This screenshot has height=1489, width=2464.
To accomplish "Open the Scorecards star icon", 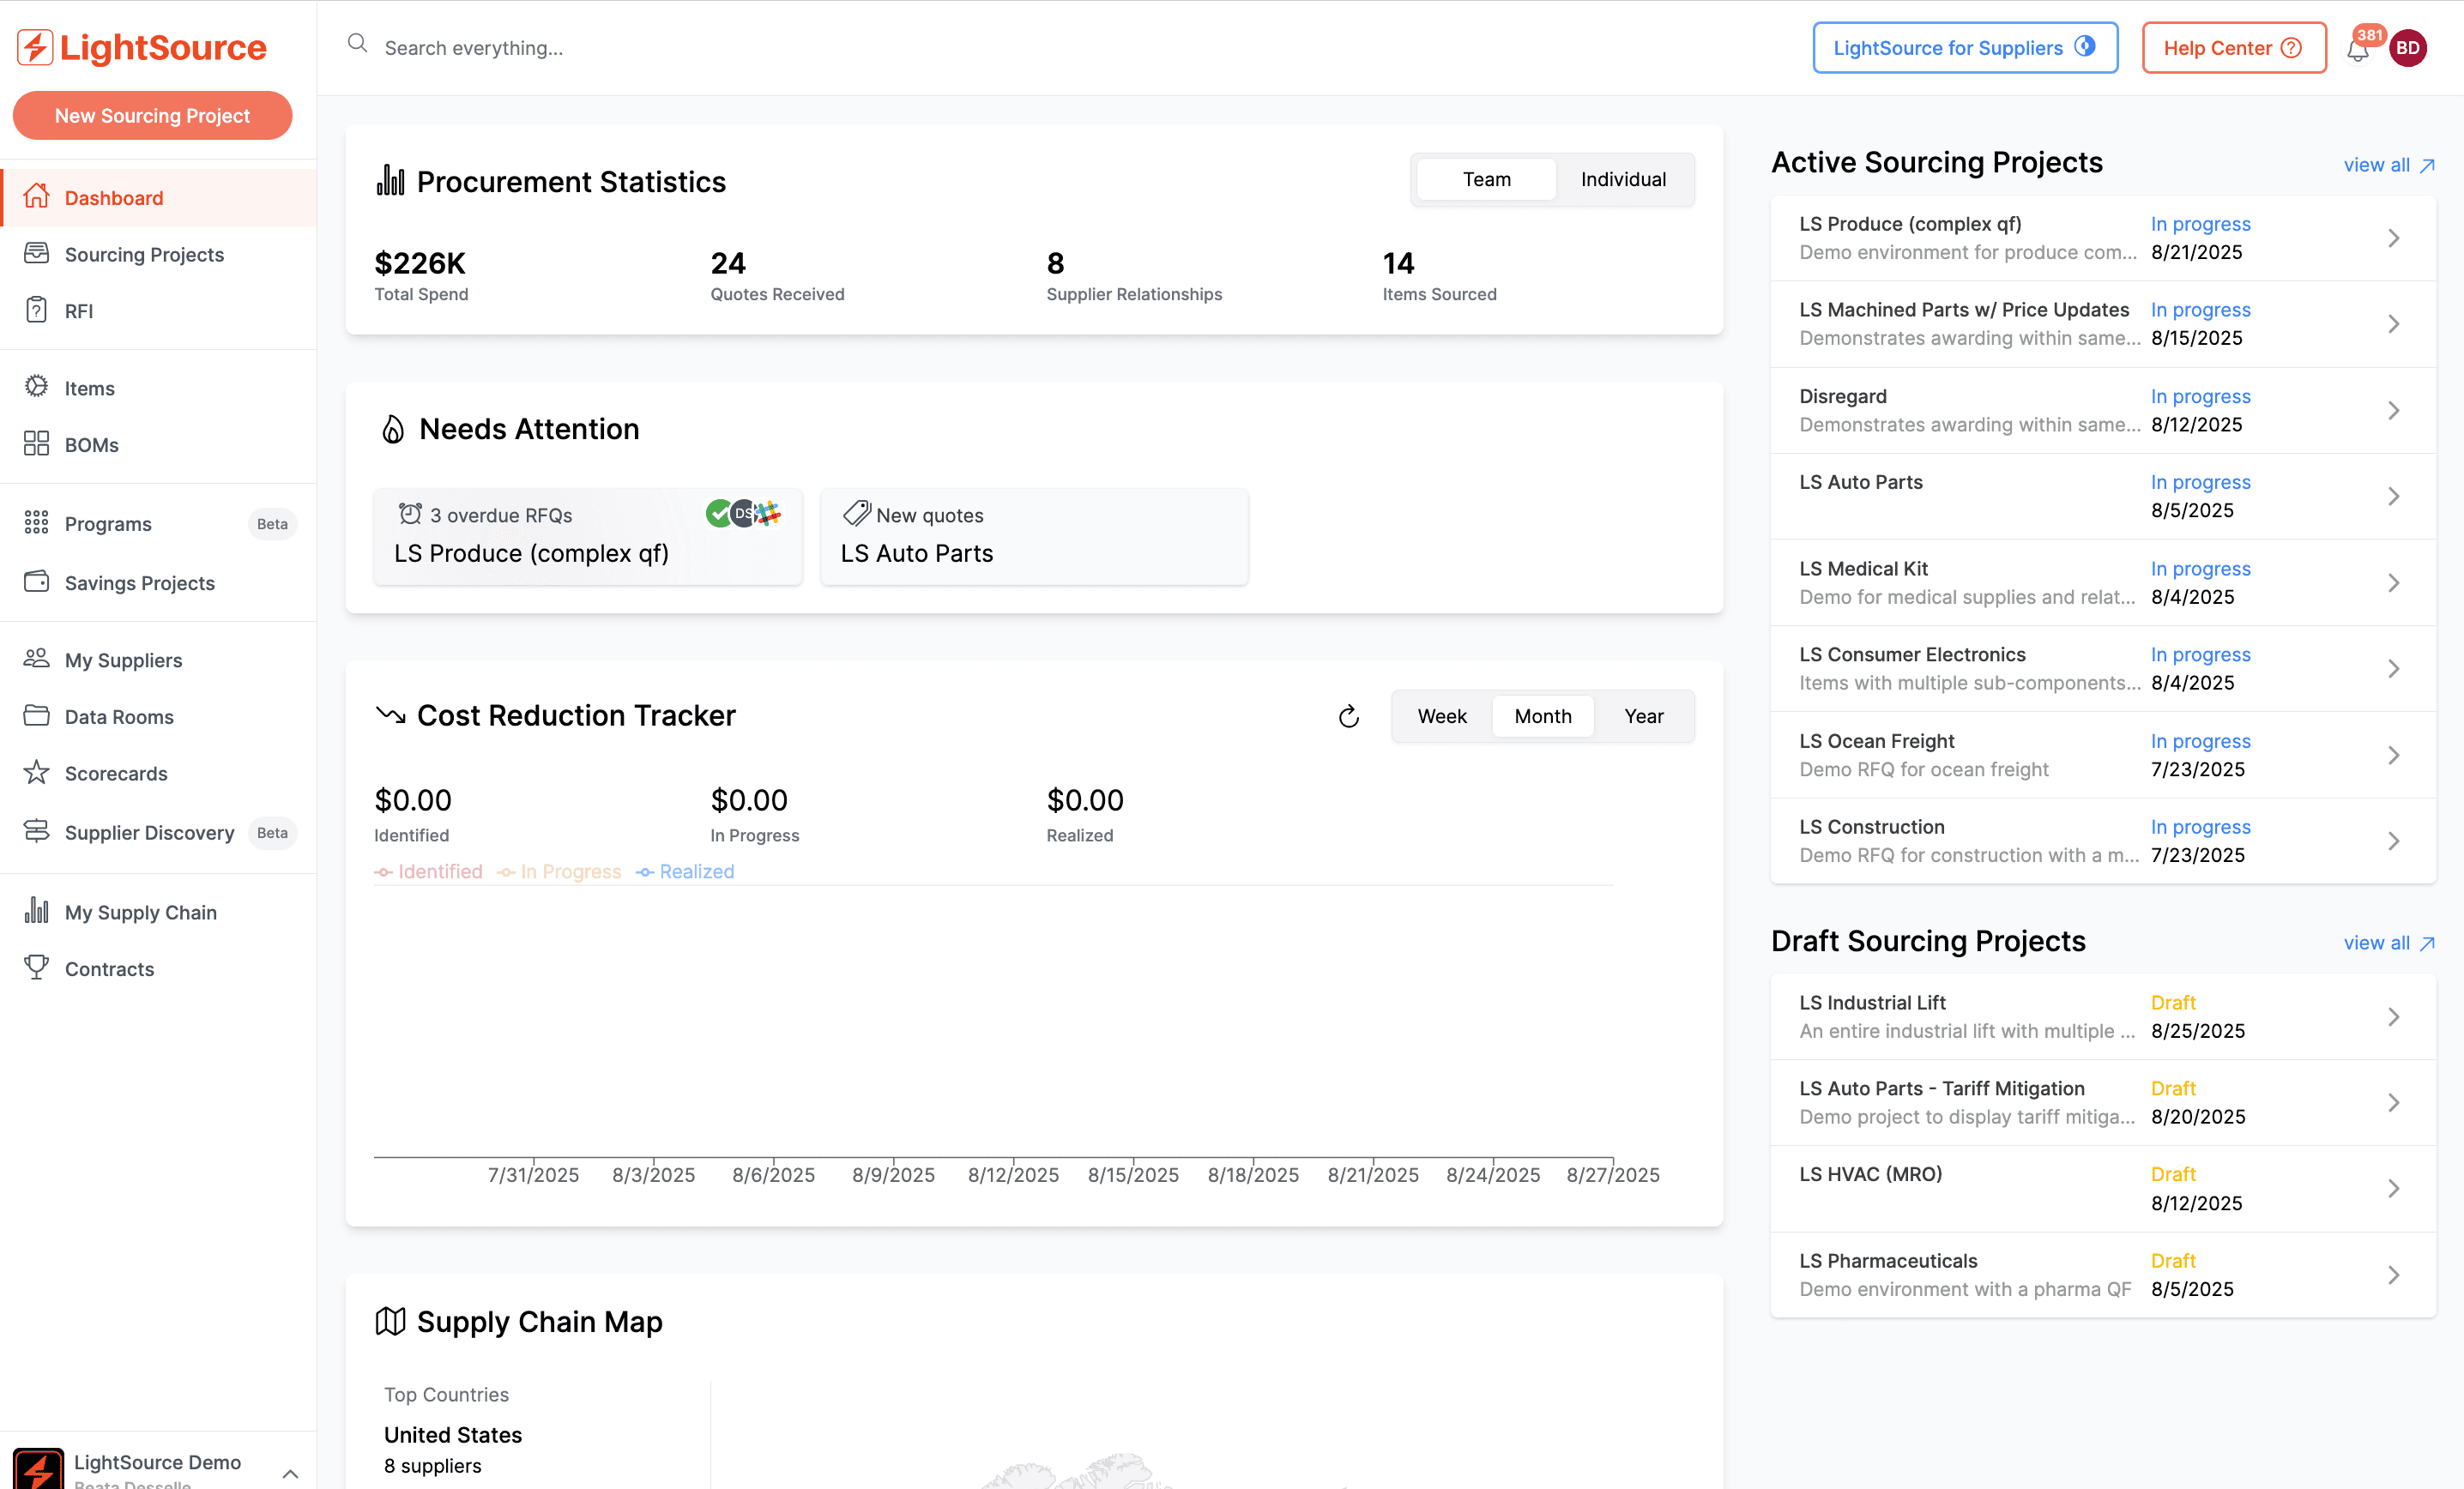I will pos(36,772).
